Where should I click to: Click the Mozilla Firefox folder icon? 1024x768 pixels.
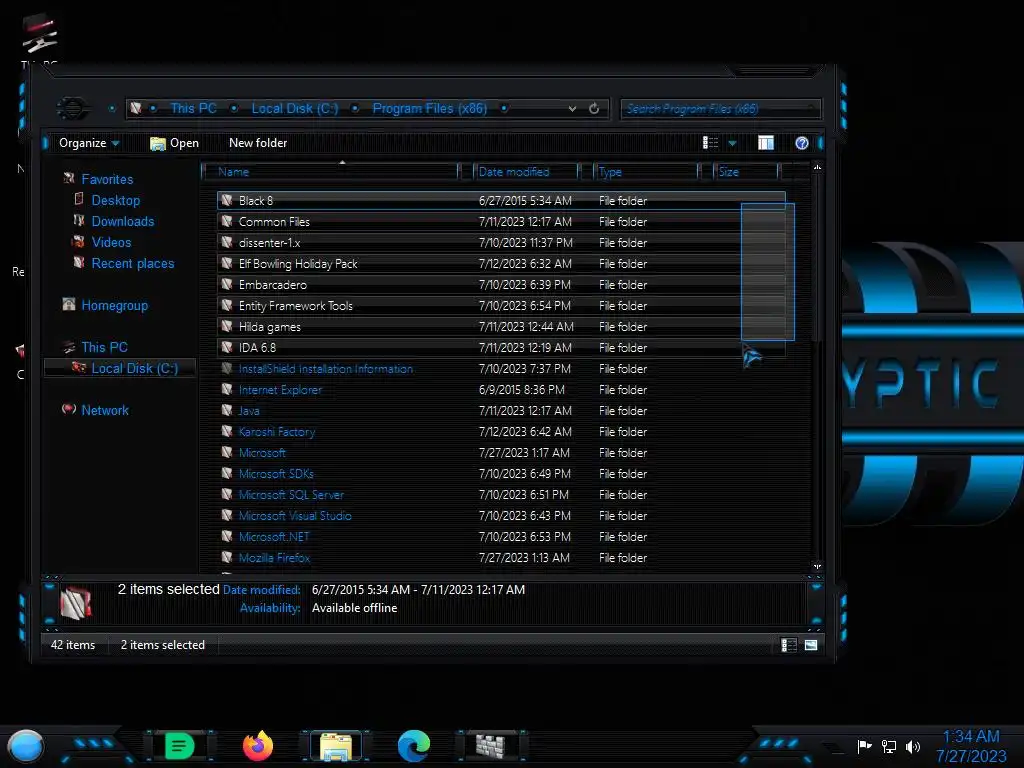pos(227,557)
